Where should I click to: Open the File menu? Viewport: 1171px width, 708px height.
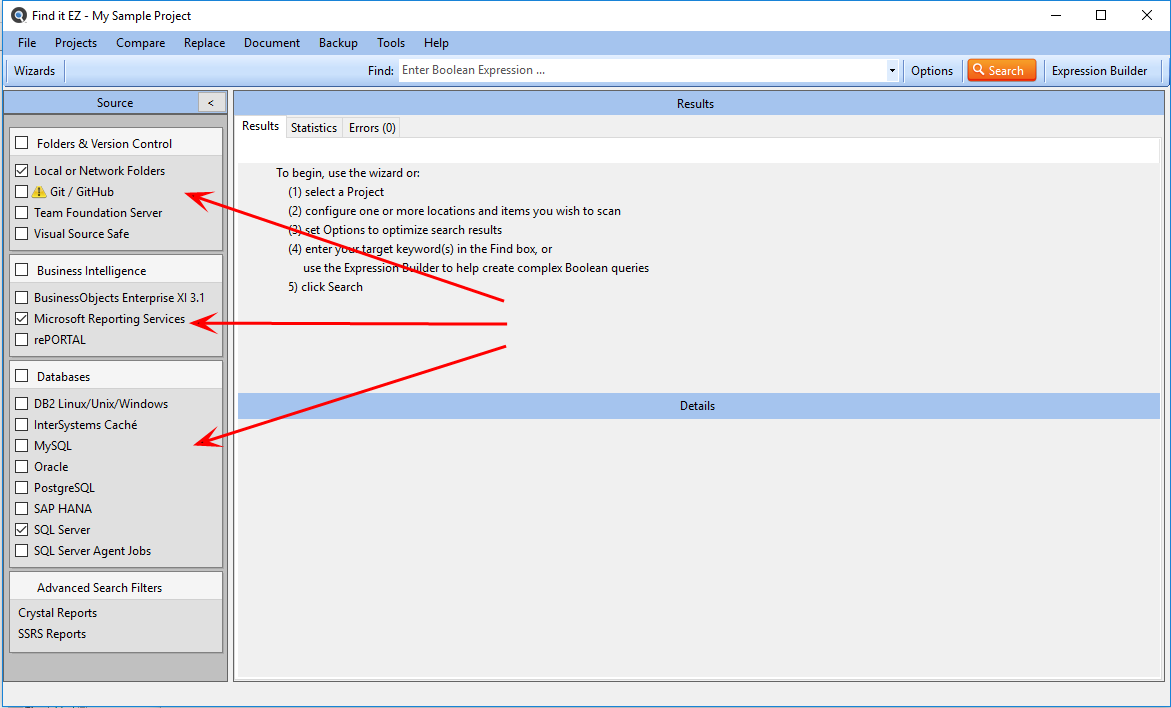[27, 43]
